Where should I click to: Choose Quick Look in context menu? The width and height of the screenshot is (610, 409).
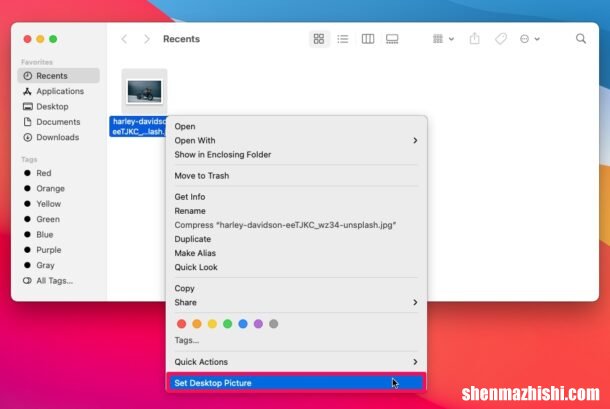[296, 267]
